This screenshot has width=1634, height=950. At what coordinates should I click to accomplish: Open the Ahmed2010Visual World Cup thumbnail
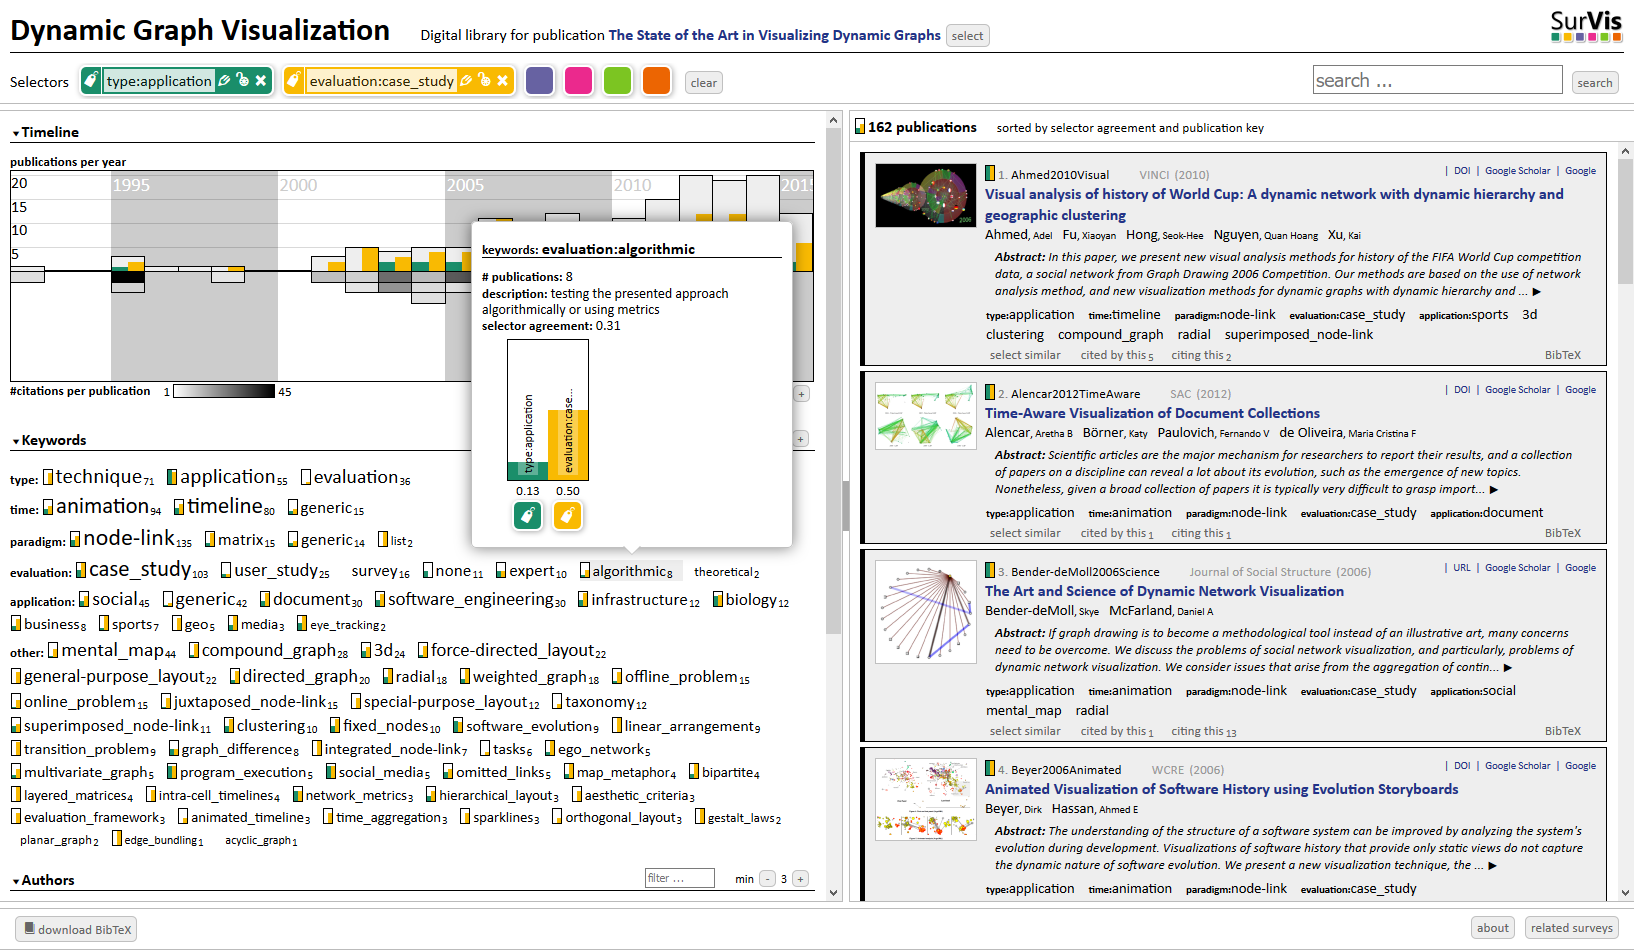tap(925, 196)
